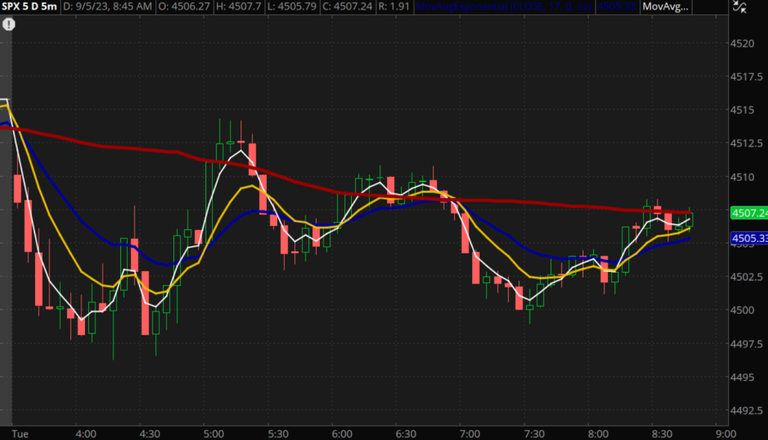
Task: Click the green 4507.24 last price bubble
Action: pyautogui.click(x=749, y=213)
